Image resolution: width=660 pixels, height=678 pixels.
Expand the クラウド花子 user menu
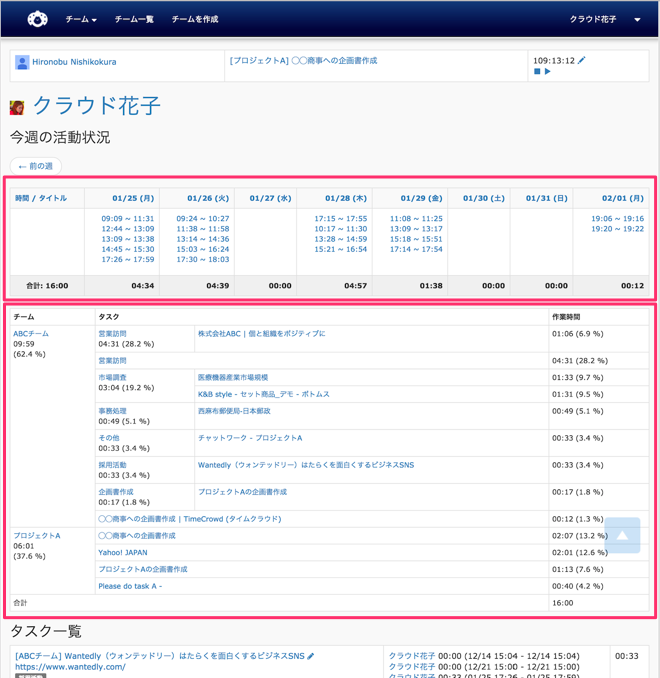coord(605,19)
